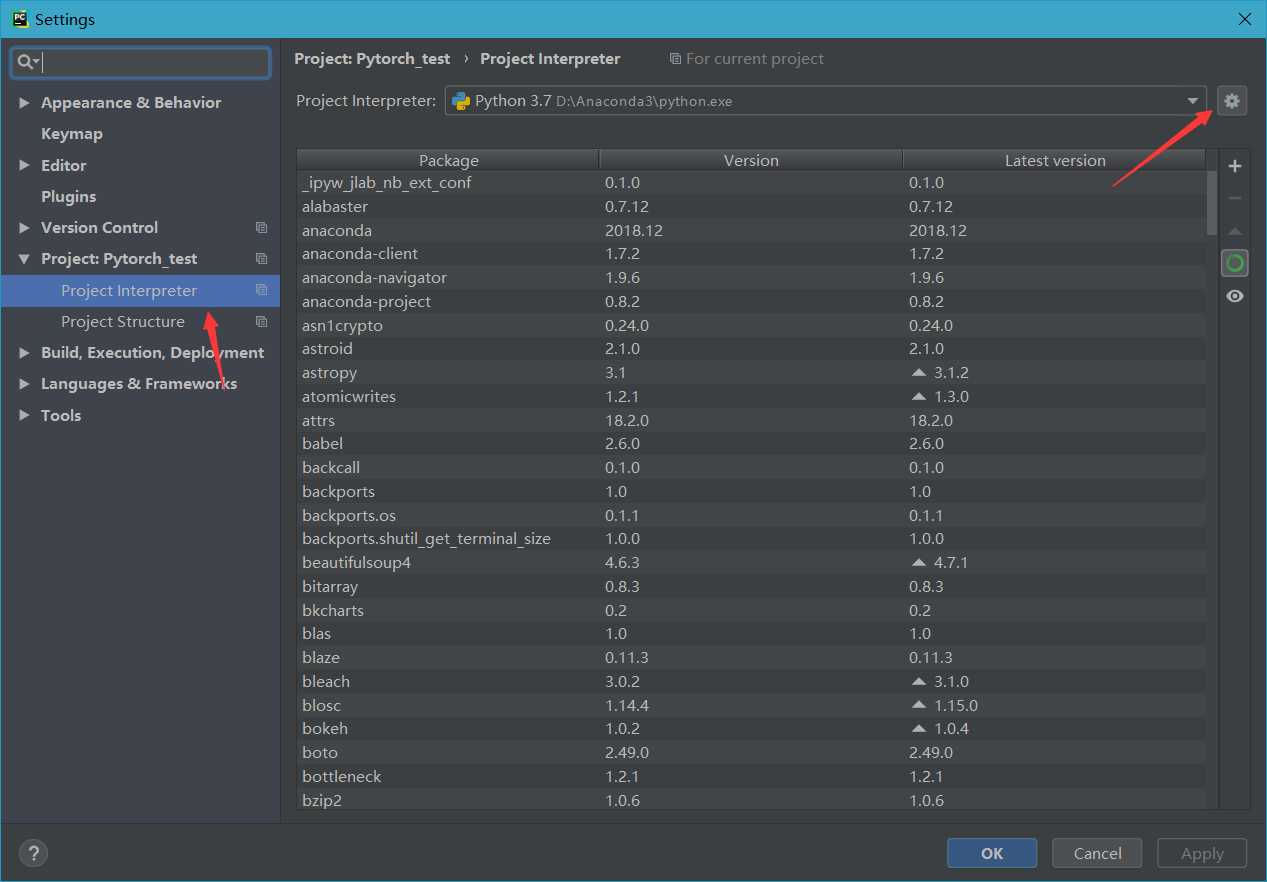Select the babel package row

(x=751, y=443)
